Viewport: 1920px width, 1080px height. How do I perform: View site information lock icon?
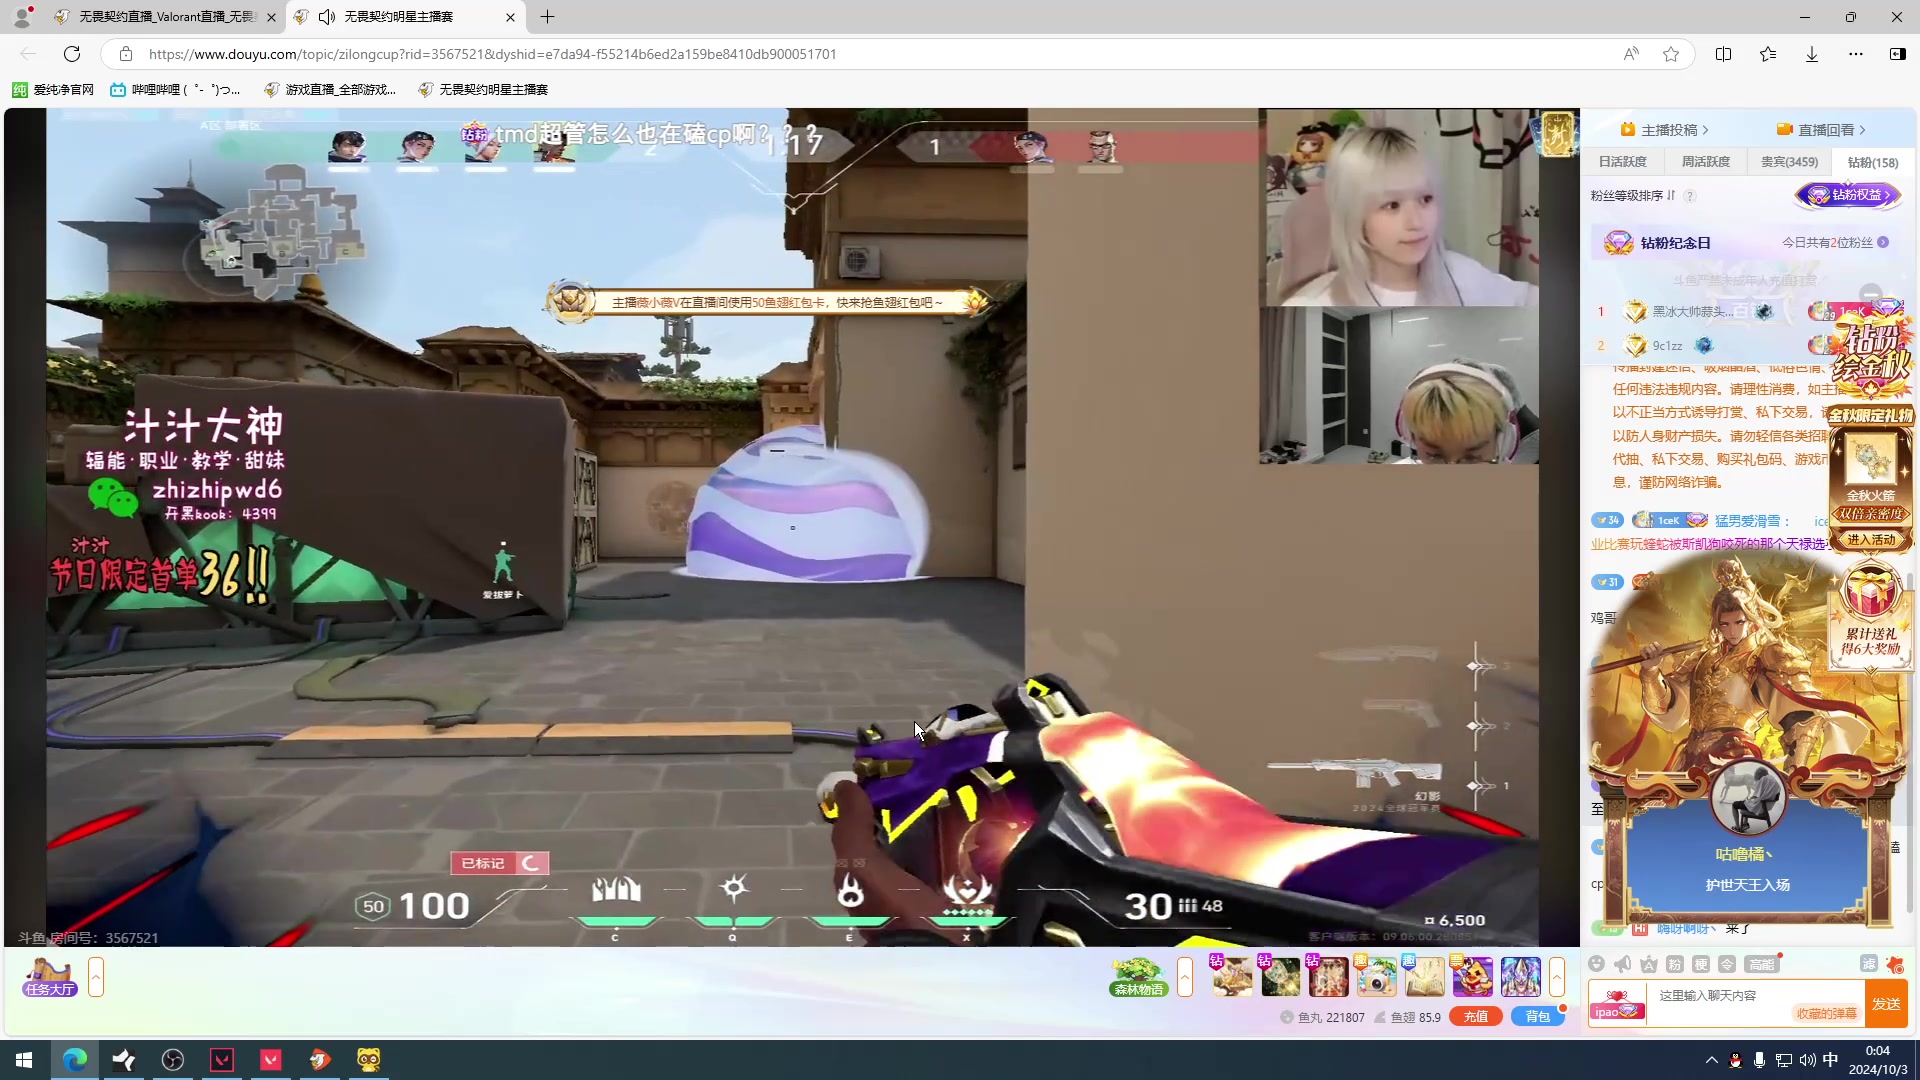[125, 54]
